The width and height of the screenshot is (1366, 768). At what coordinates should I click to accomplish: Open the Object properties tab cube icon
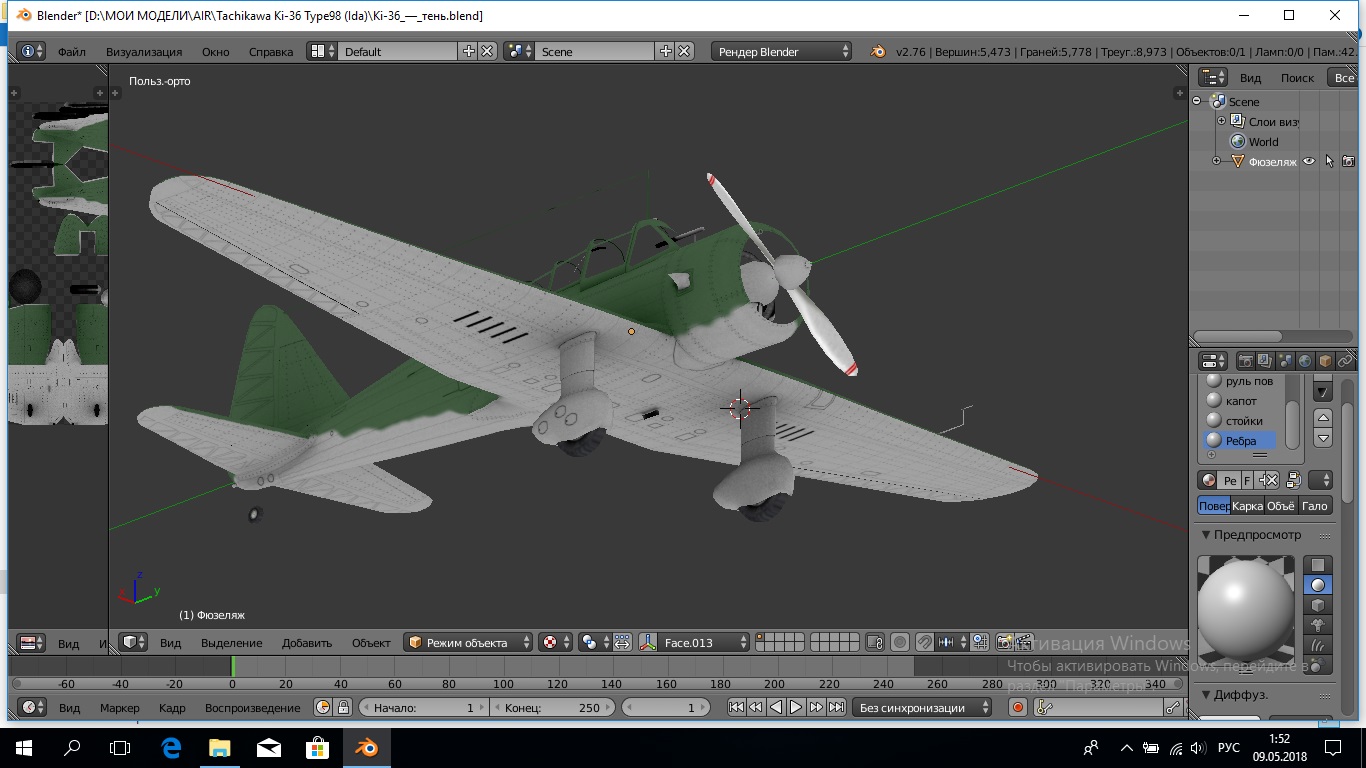[1325, 361]
